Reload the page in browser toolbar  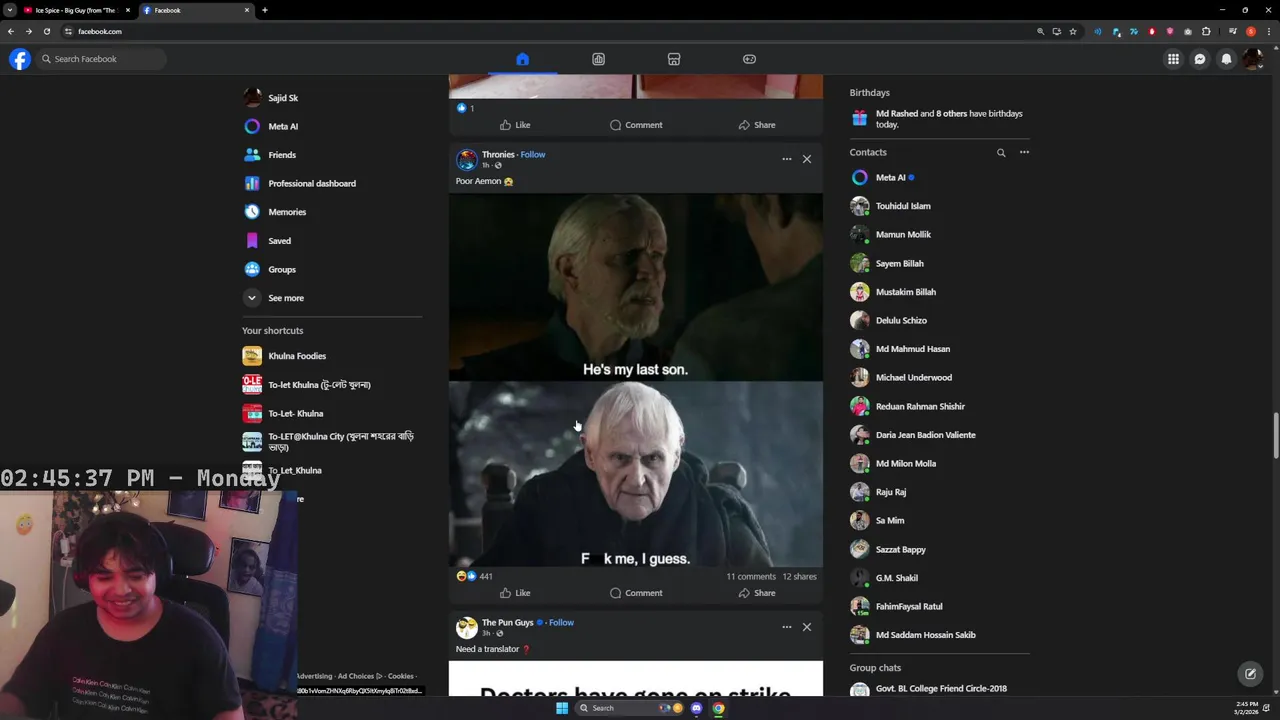(x=47, y=31)
